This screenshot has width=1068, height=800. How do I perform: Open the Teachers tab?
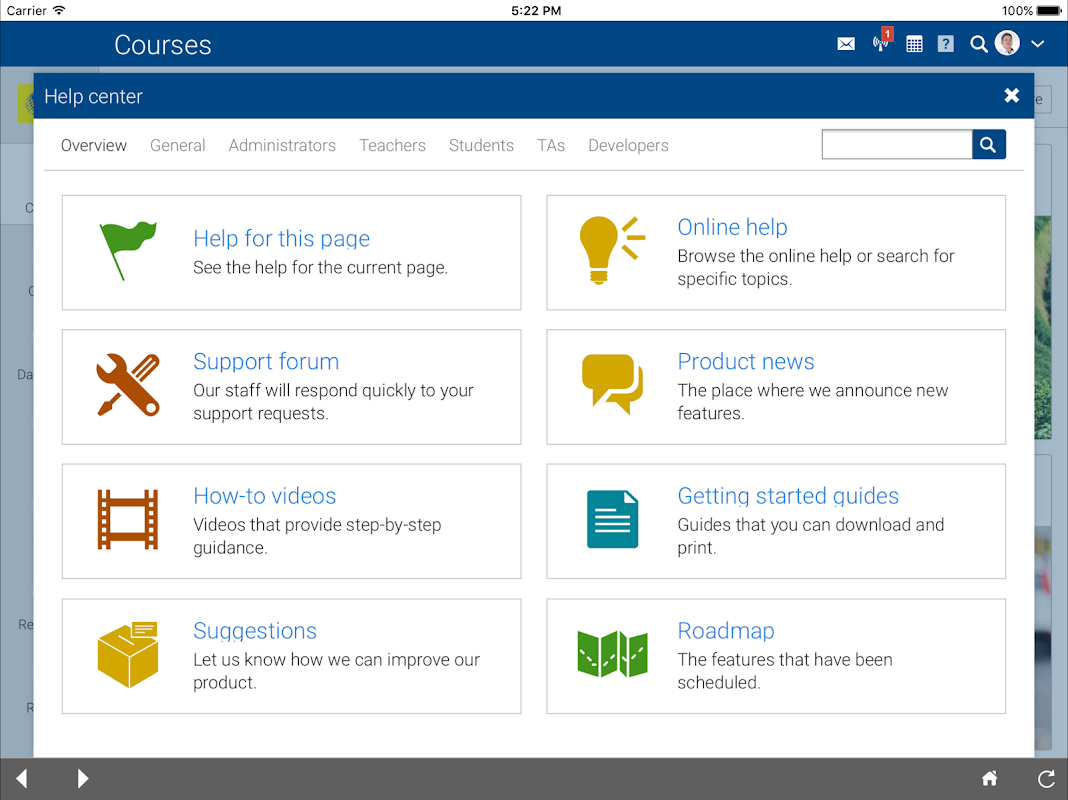(392, 146)
